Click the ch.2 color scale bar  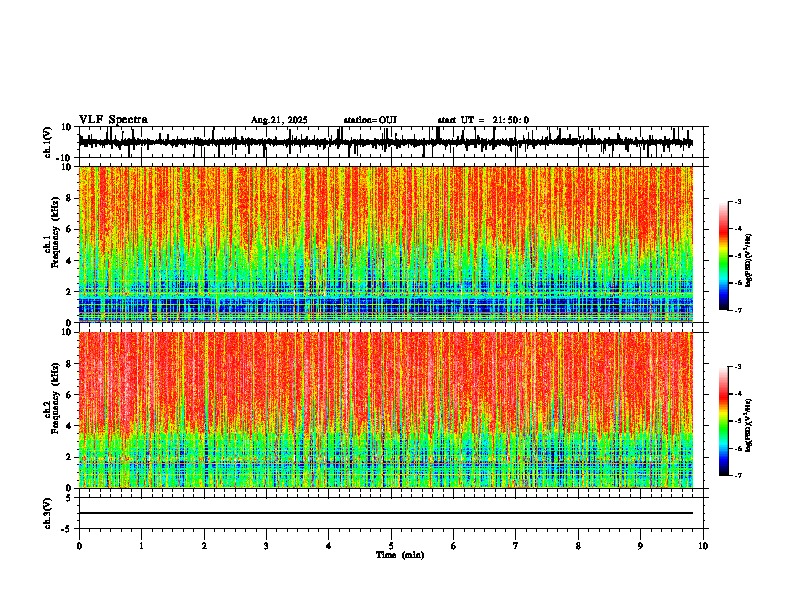point(724,421)
